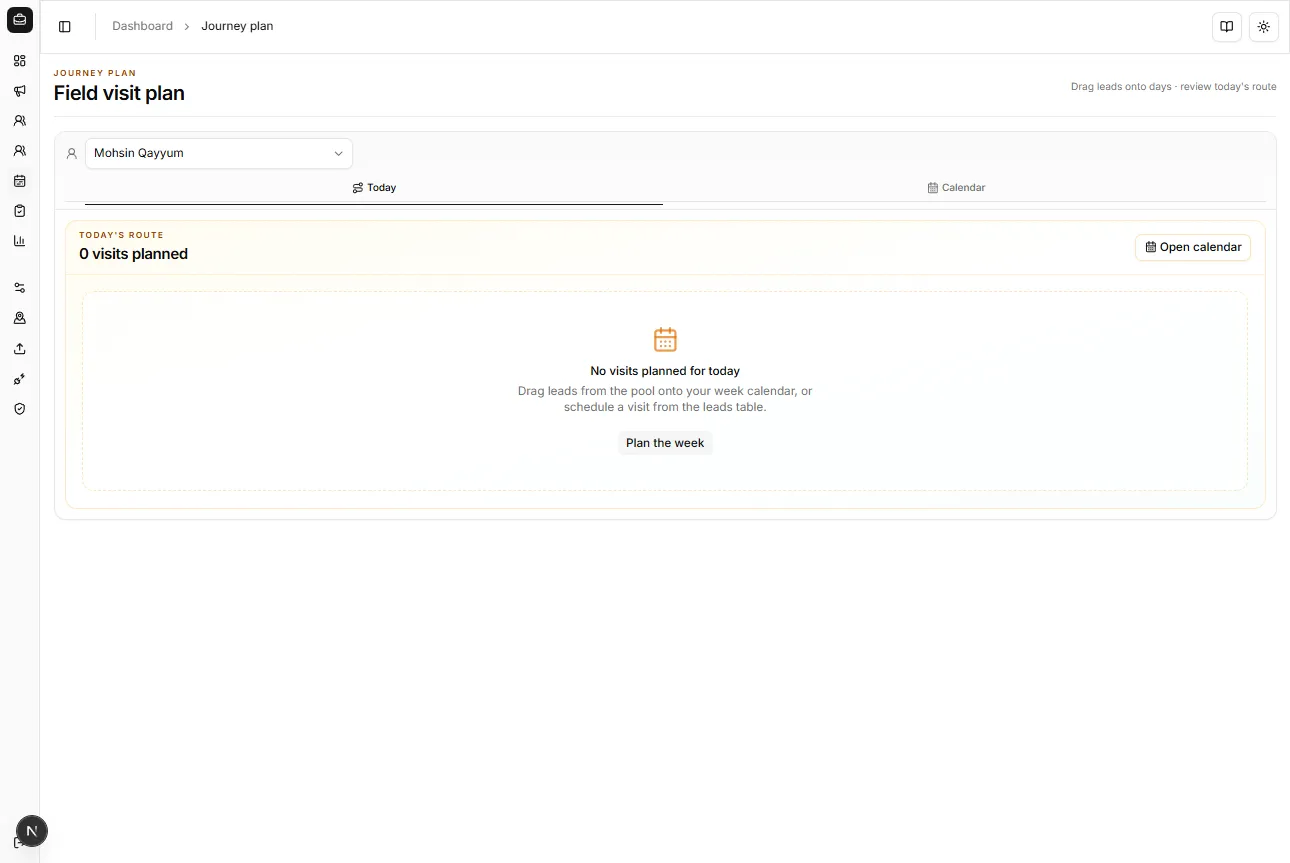Expand the Mohsin Qayyum user dropdown

click(219, 153)
